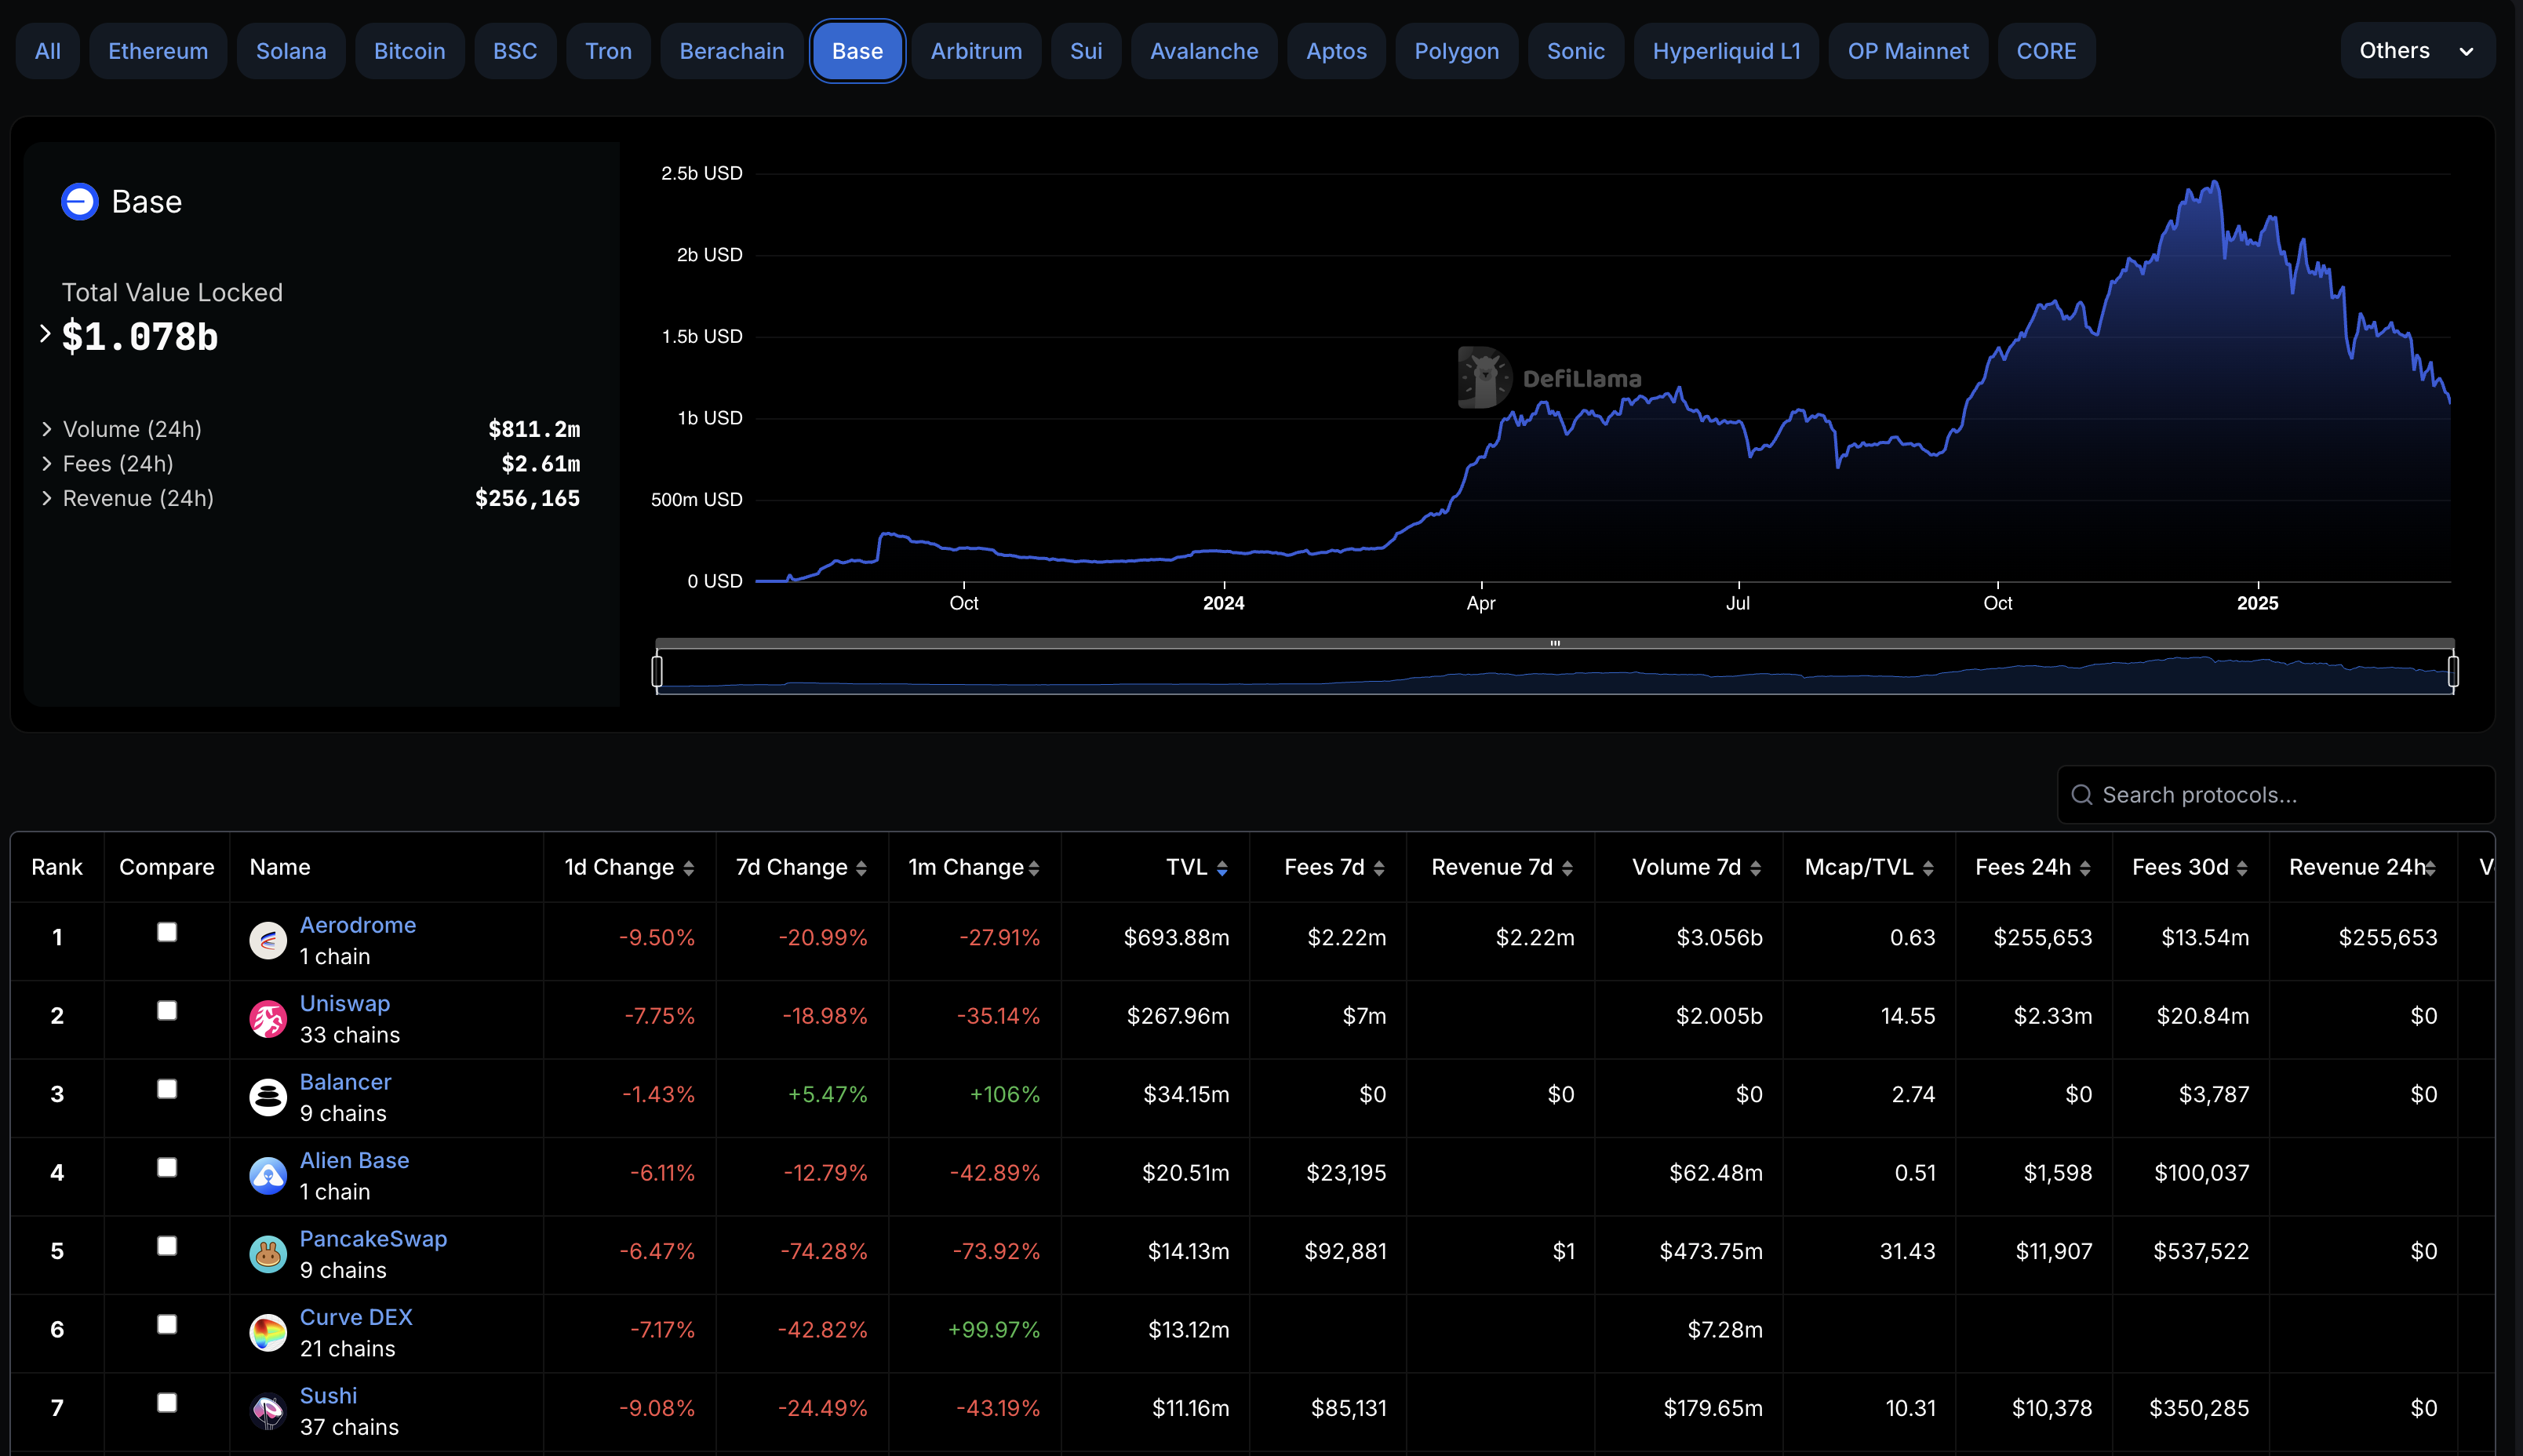Click the PancakeSwap bunny logo
Viewport: 2523px width, 1456px height.
point(268,1254)
